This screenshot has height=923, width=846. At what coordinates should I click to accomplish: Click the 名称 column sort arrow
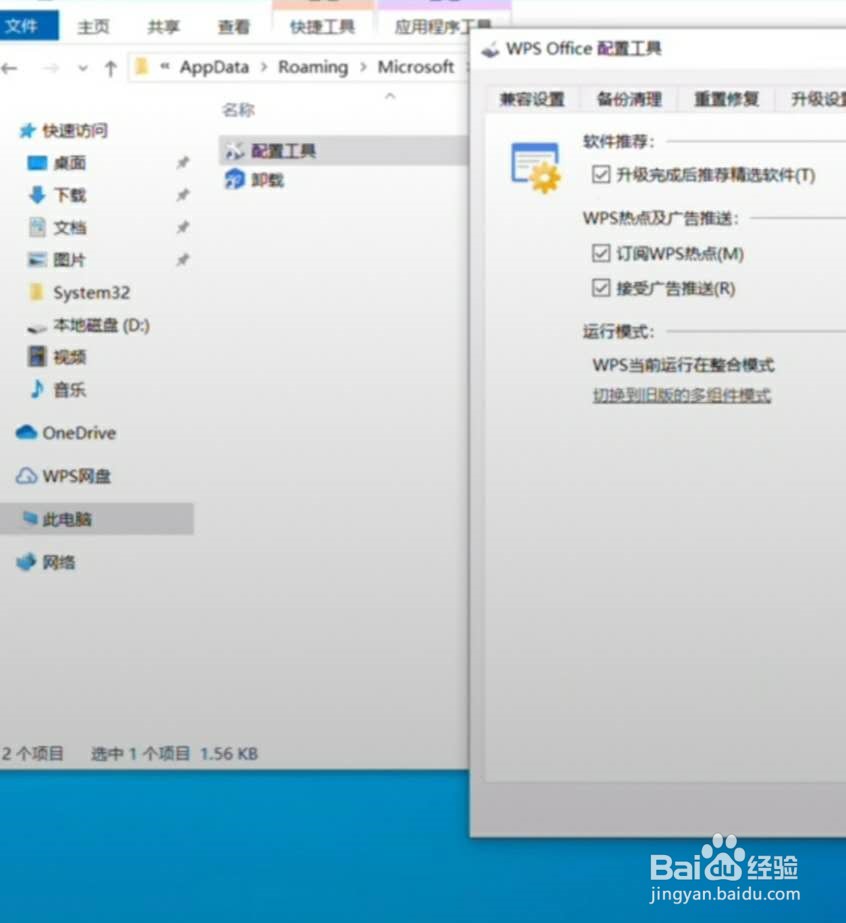[390, 98]
